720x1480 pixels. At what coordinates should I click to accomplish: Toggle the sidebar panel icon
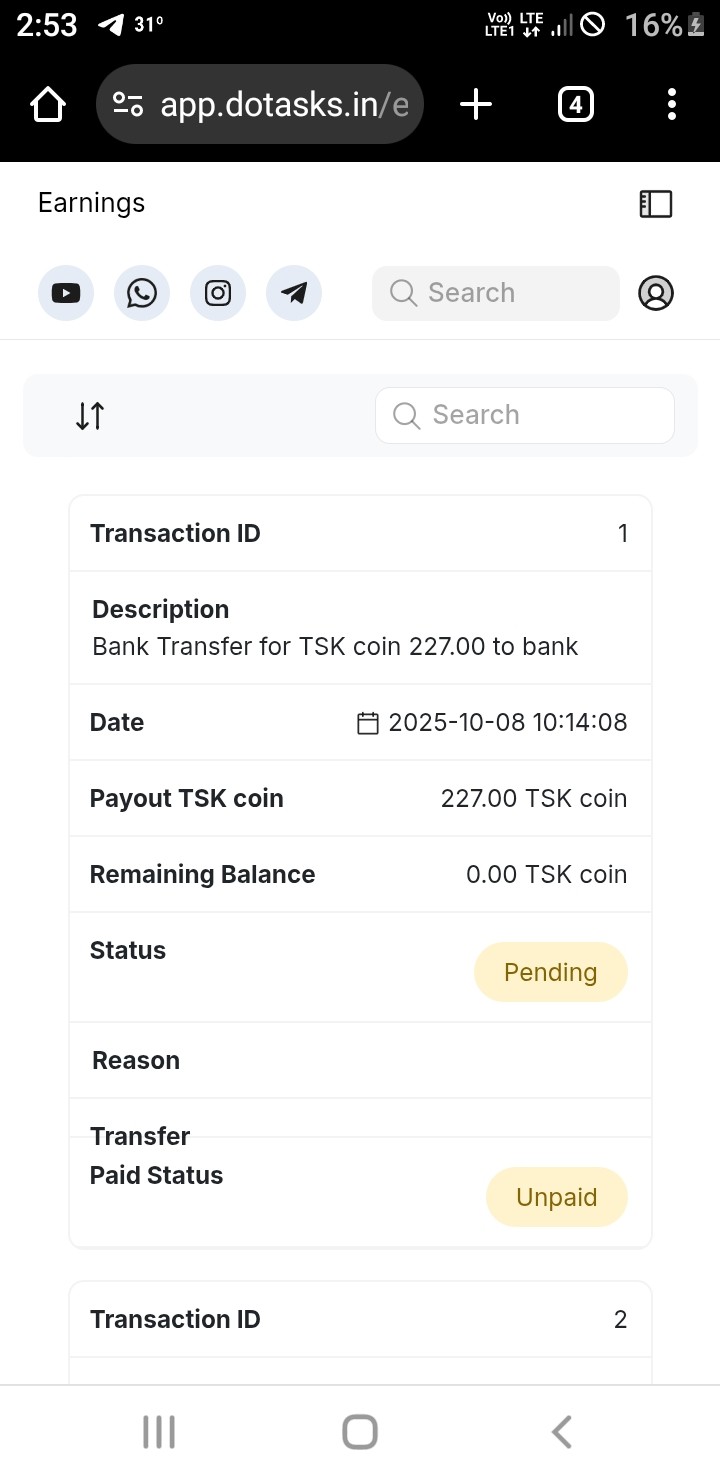pos(656,204)
